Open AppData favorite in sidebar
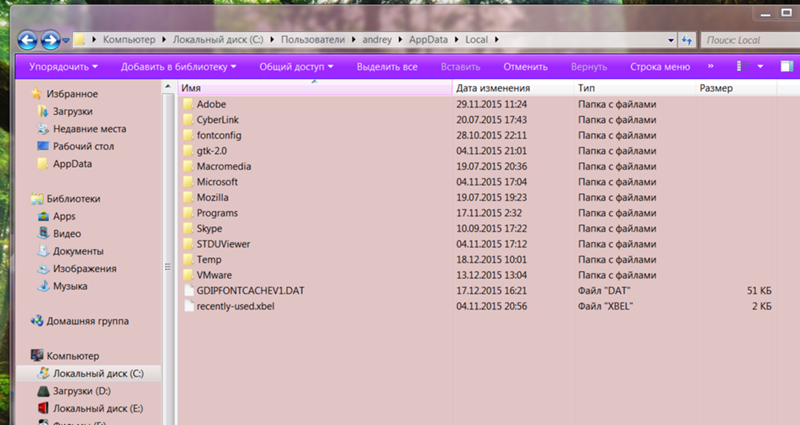This screenshot has width=800, height=425. pyautogui.click(x=72, y=164)
